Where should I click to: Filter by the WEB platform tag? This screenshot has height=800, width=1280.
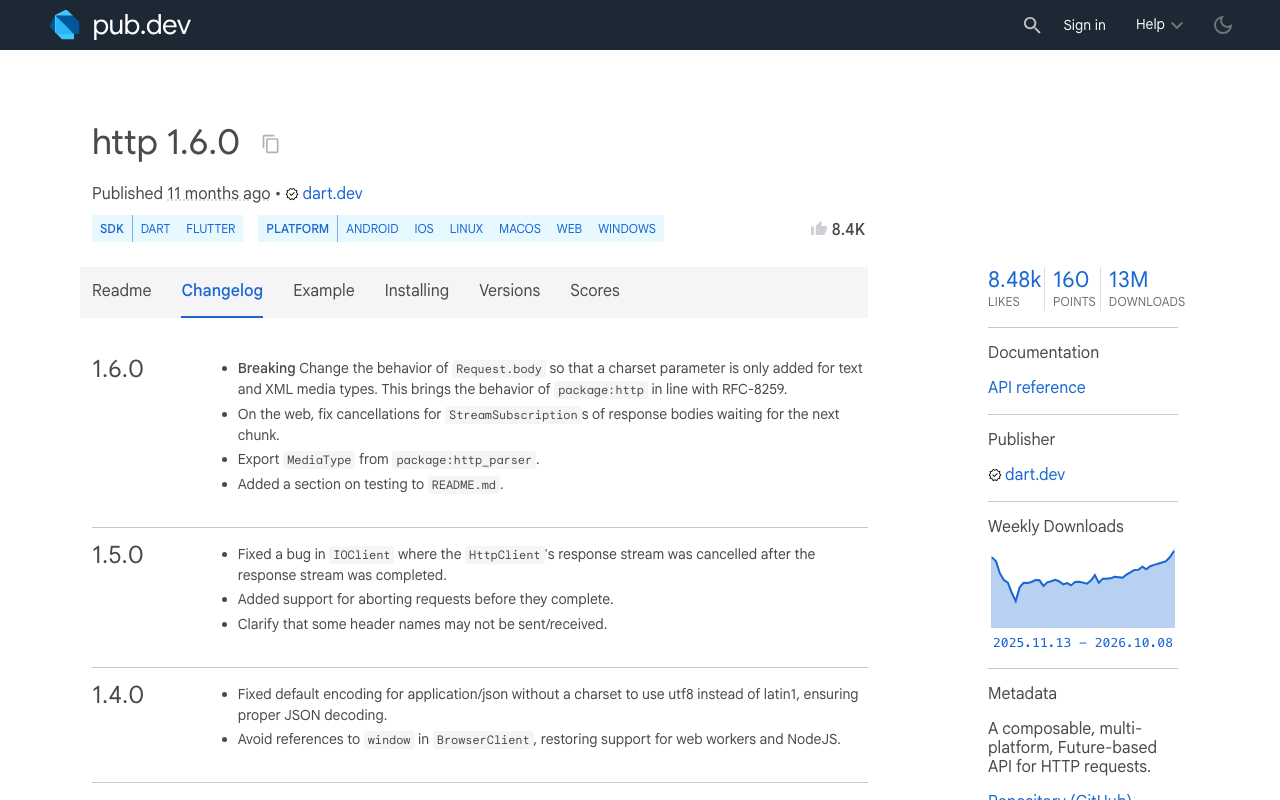click(569, 229)
